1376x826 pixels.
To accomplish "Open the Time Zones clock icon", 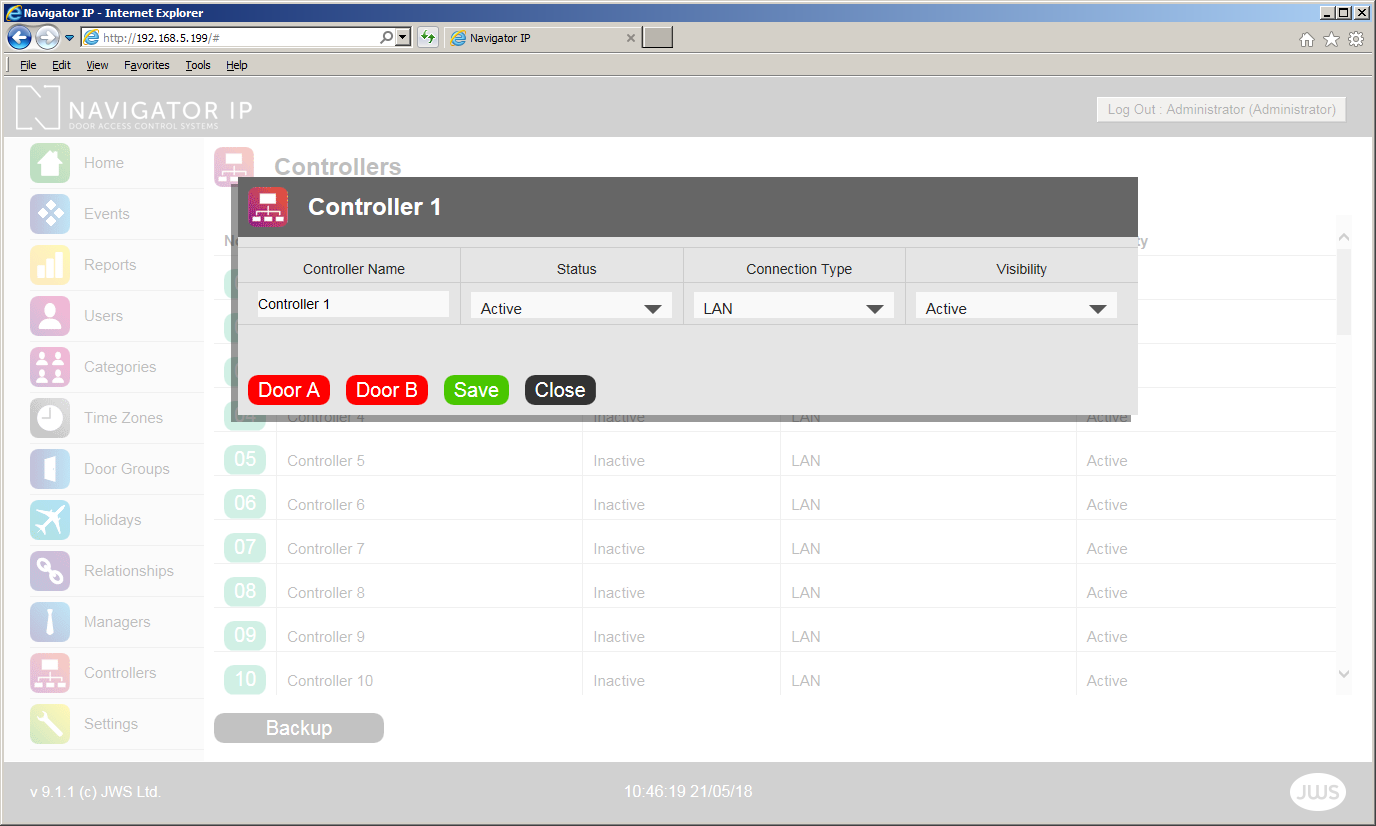I will 50,418.
